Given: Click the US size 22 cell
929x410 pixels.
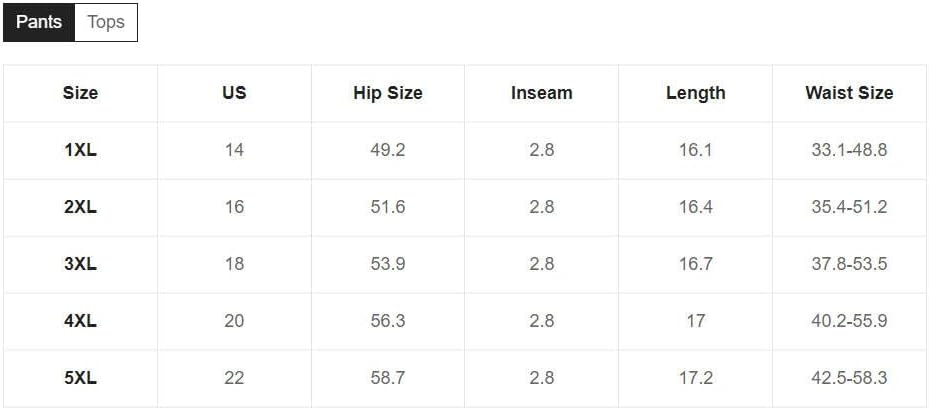Looking at the screenshot, I should pyautogui.click(x=234, y=378).
